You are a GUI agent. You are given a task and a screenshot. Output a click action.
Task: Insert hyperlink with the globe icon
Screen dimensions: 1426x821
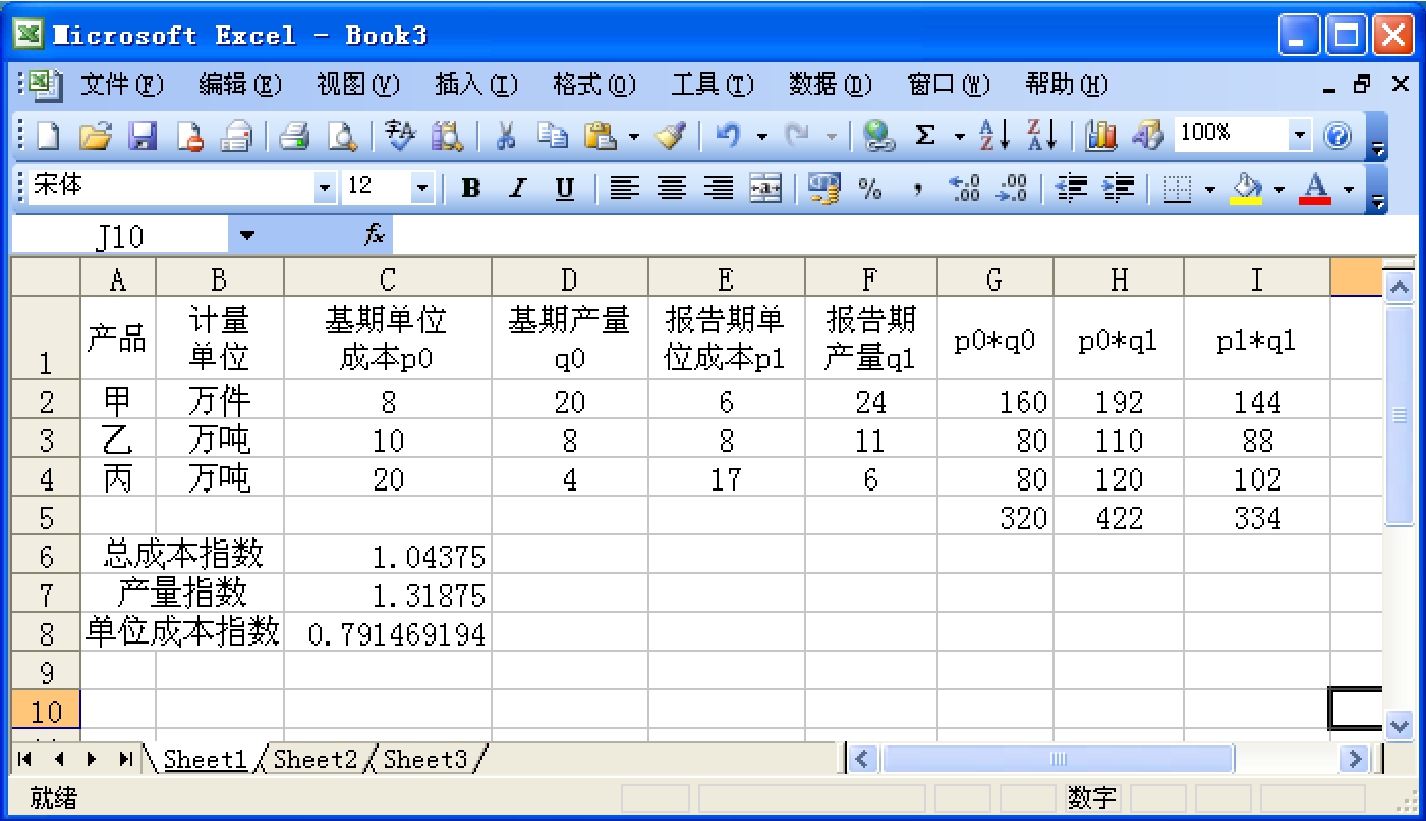tap(878, 135)
